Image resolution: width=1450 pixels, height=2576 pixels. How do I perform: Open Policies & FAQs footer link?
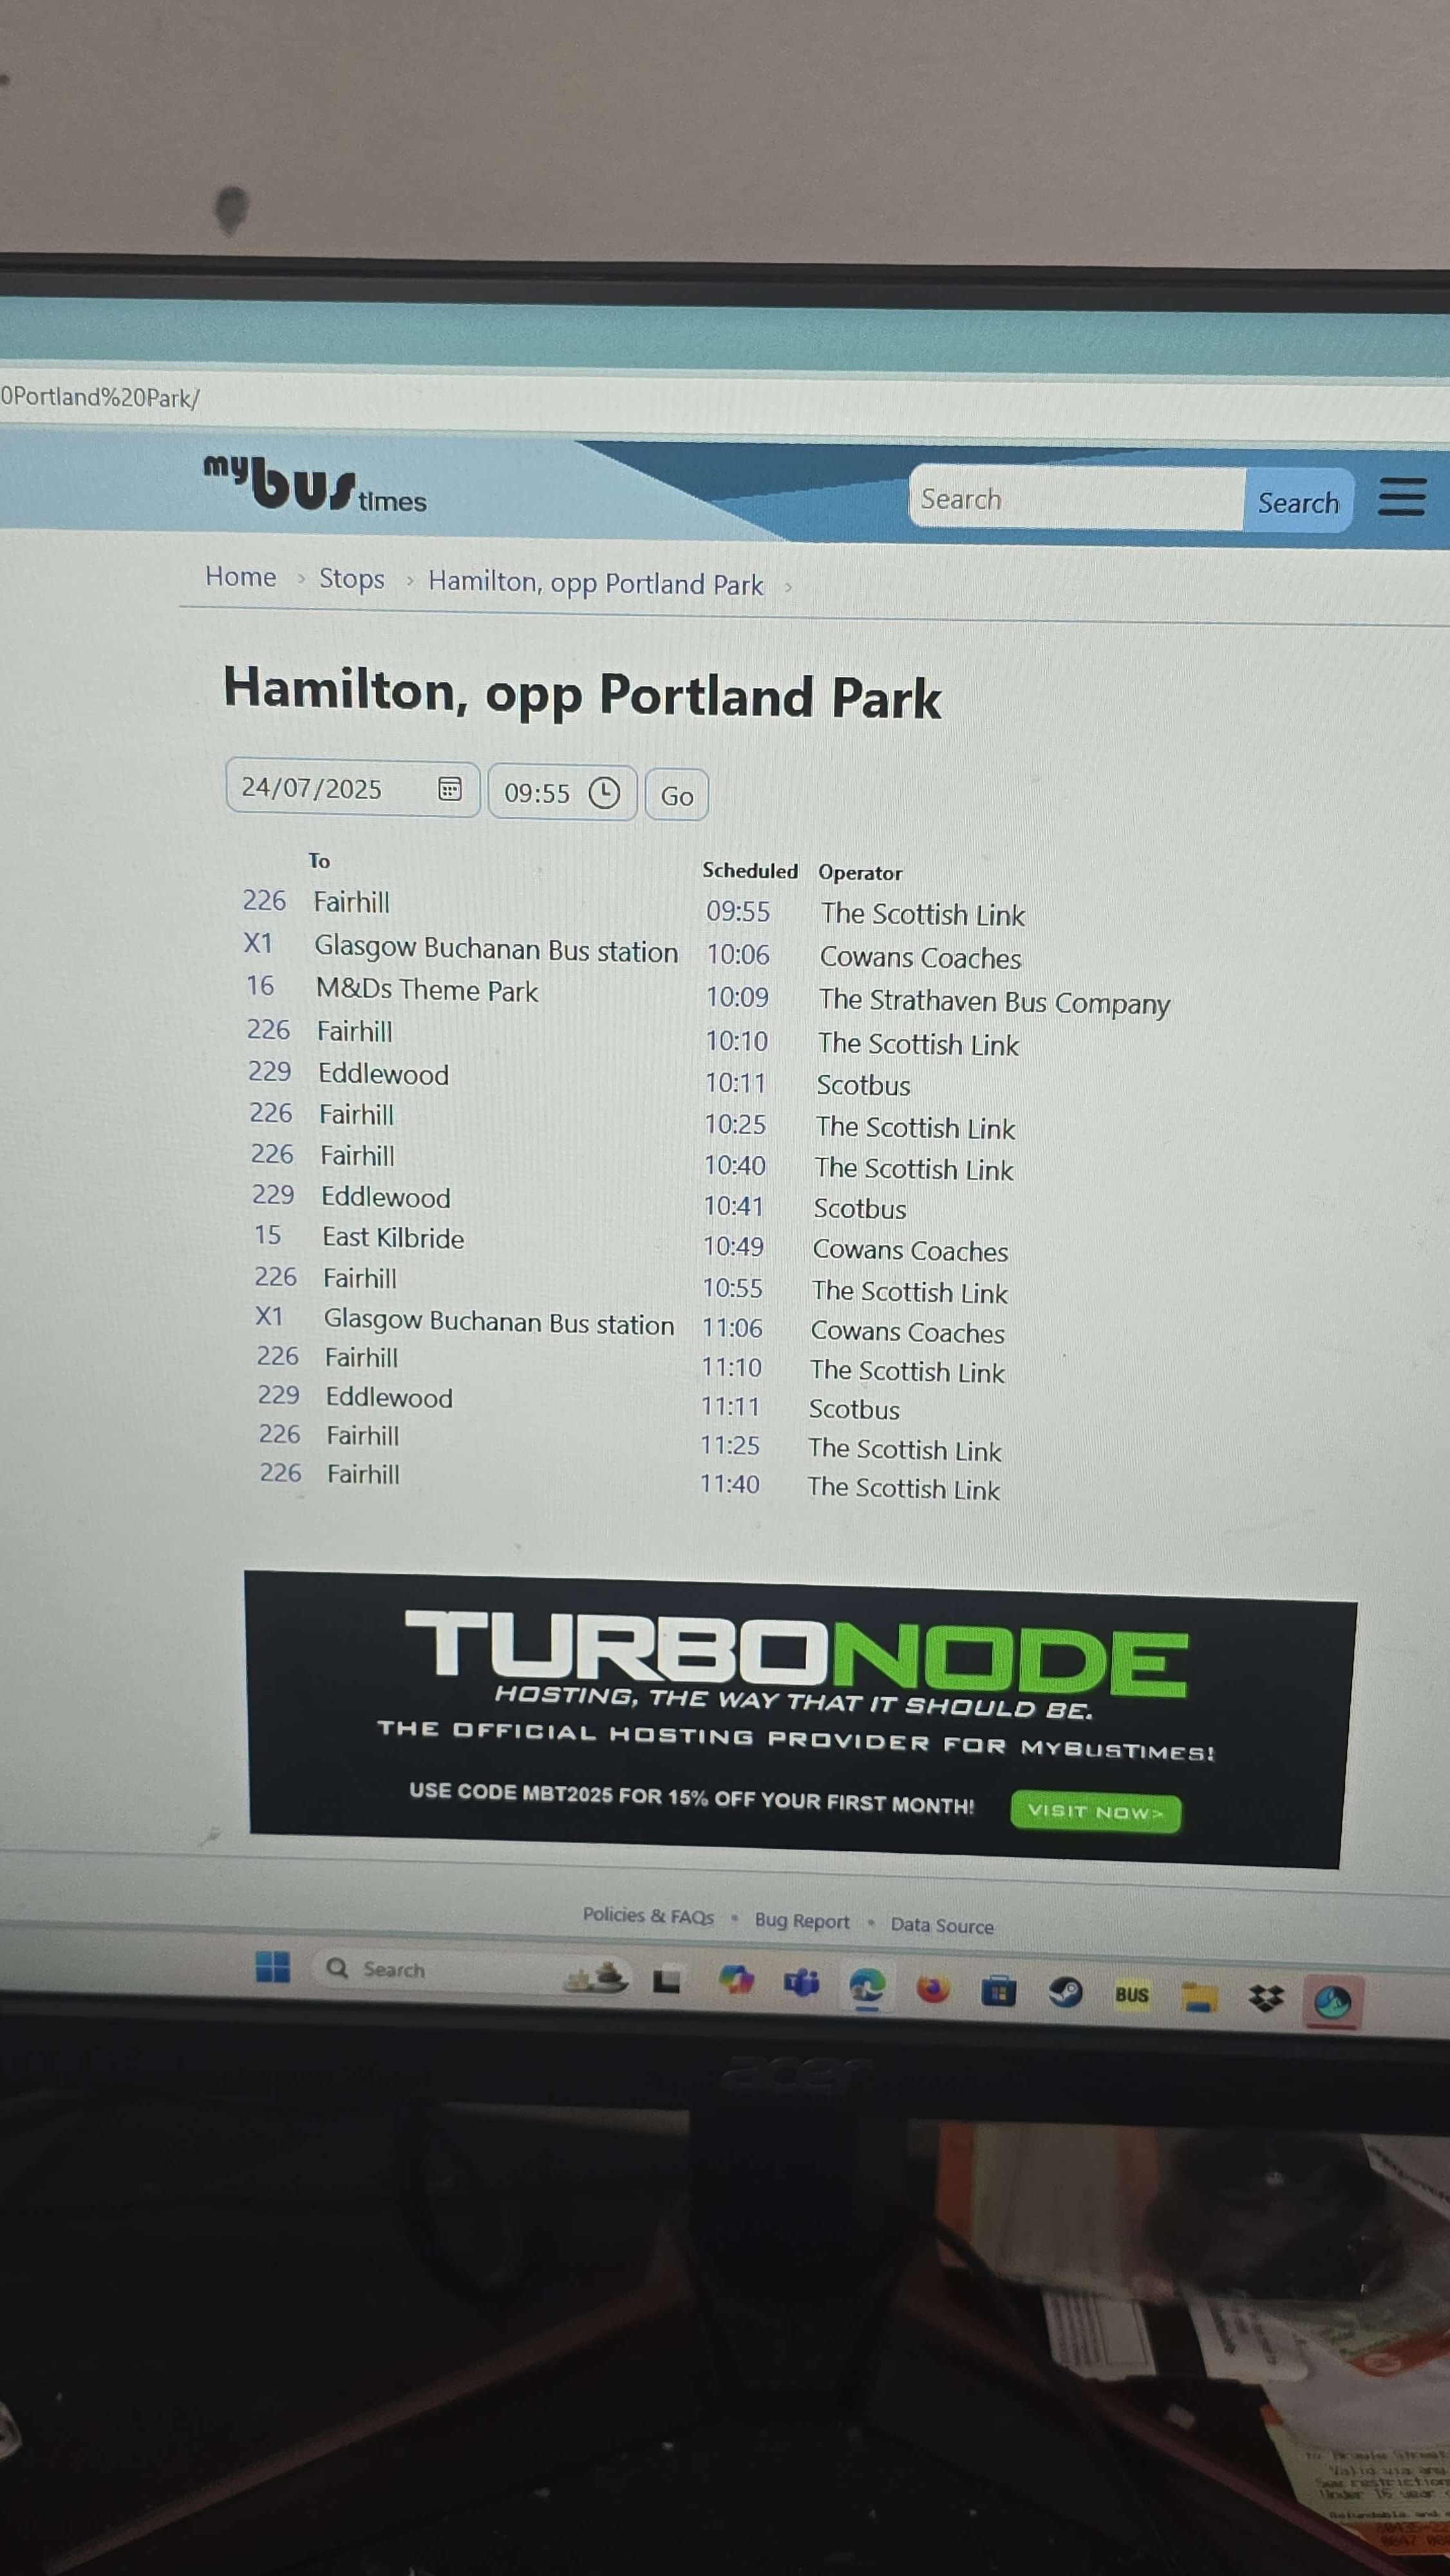pyautogui.click(x=648, y=1915)
